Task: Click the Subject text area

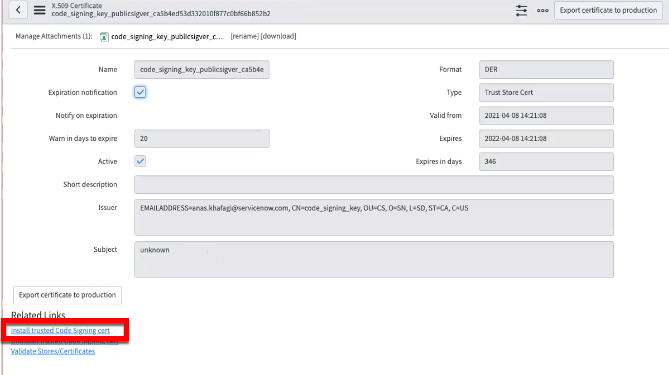Action: tap(374, 259)
